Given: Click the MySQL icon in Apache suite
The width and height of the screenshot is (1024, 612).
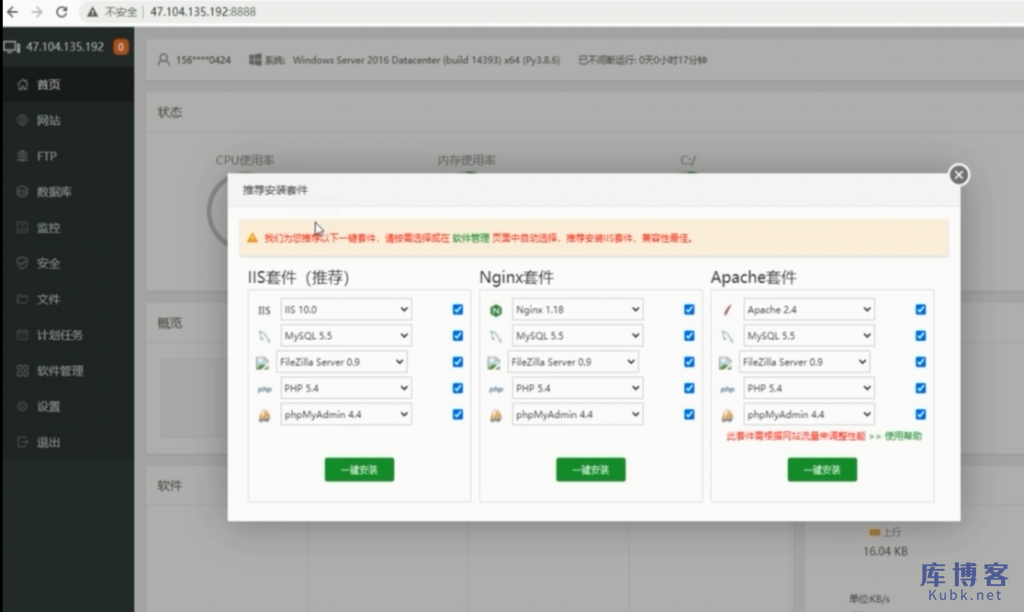Looking at the screenshot, I should click(727, 336).
